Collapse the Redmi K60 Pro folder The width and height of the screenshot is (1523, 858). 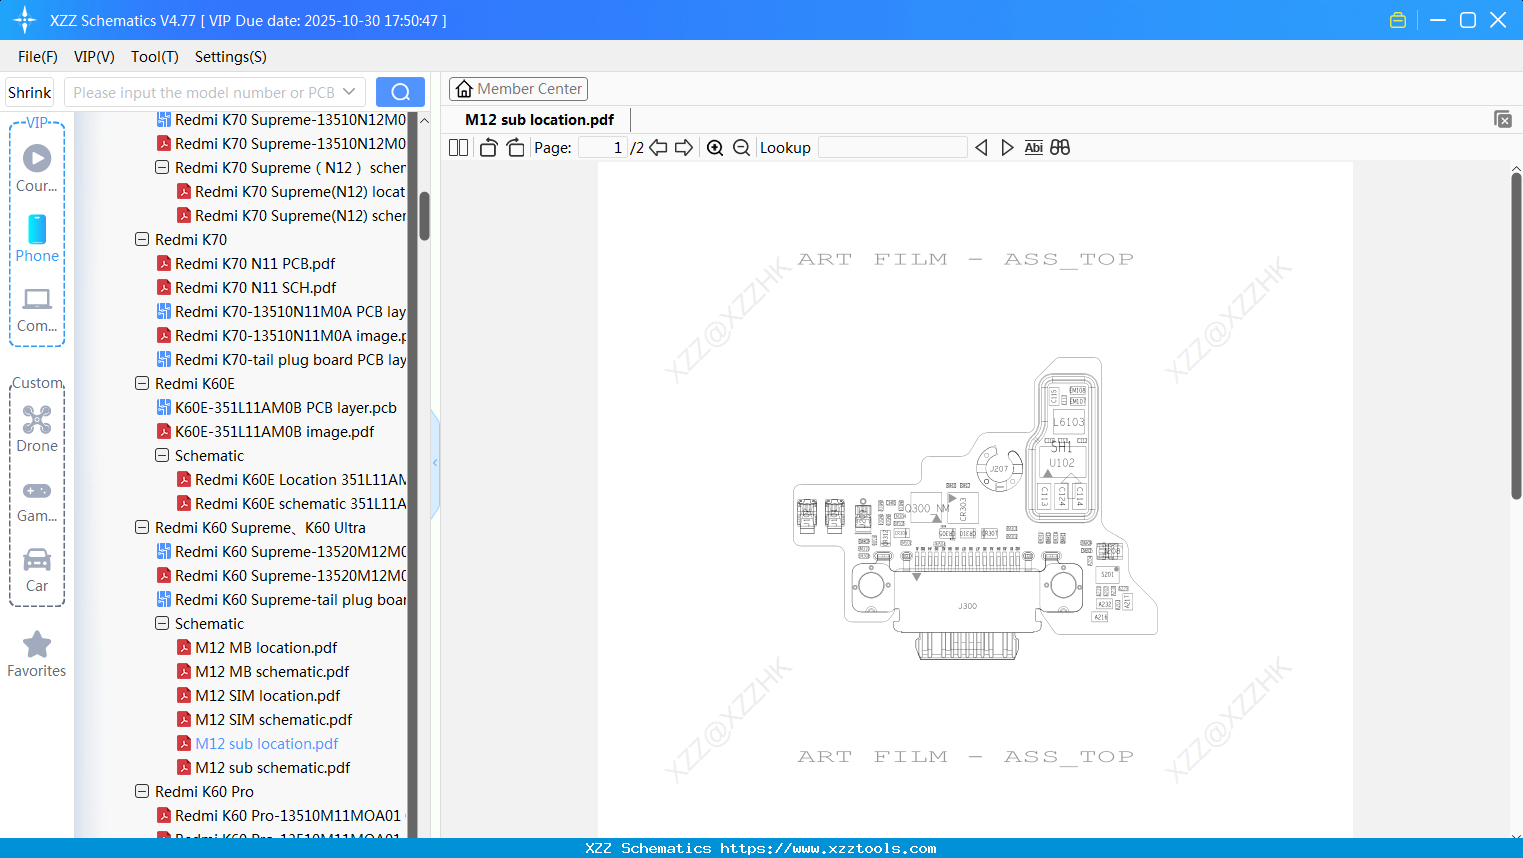coord(142,792)
